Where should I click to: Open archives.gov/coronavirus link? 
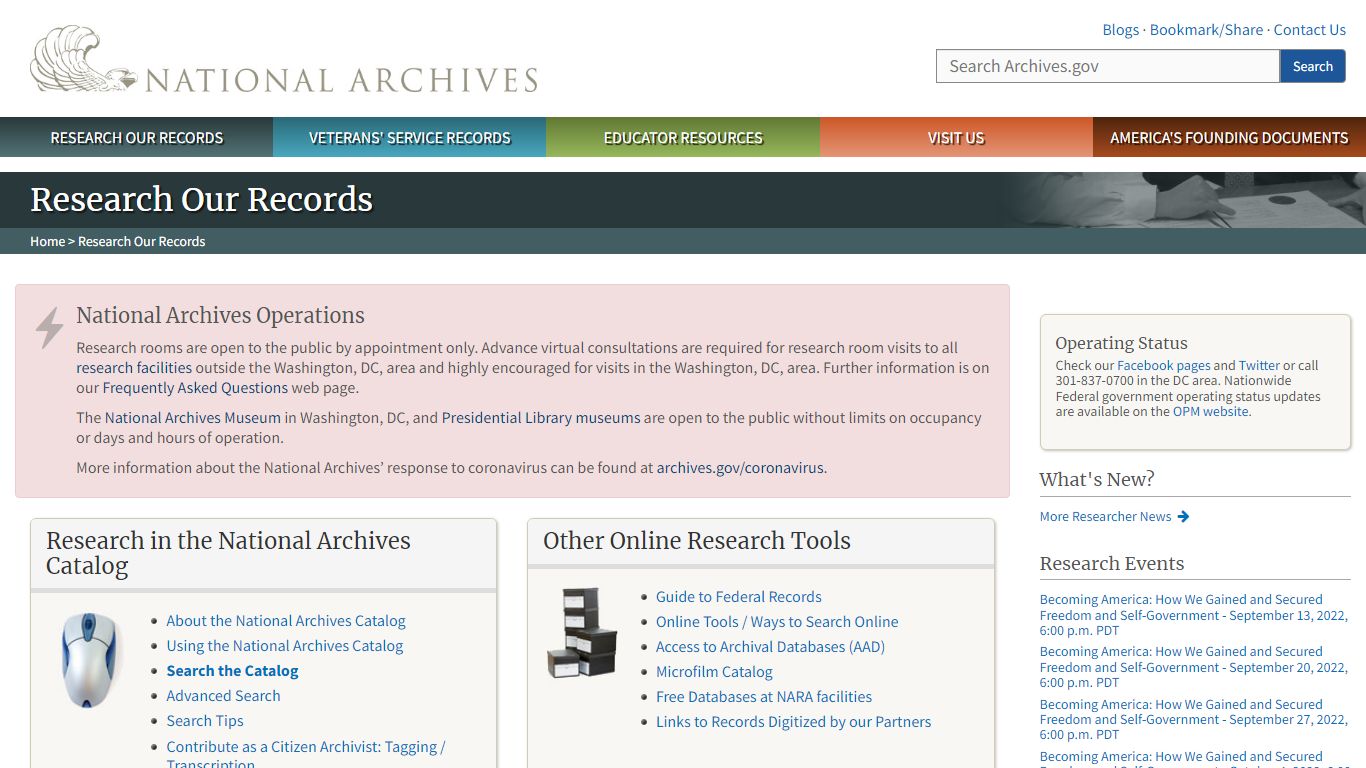click(740, 467)
